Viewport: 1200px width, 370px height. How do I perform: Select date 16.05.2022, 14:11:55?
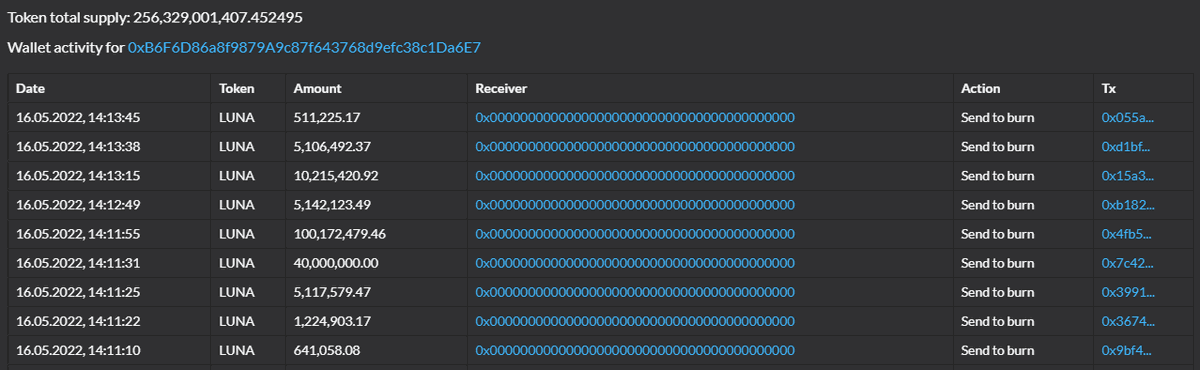(x=78, y=234)
